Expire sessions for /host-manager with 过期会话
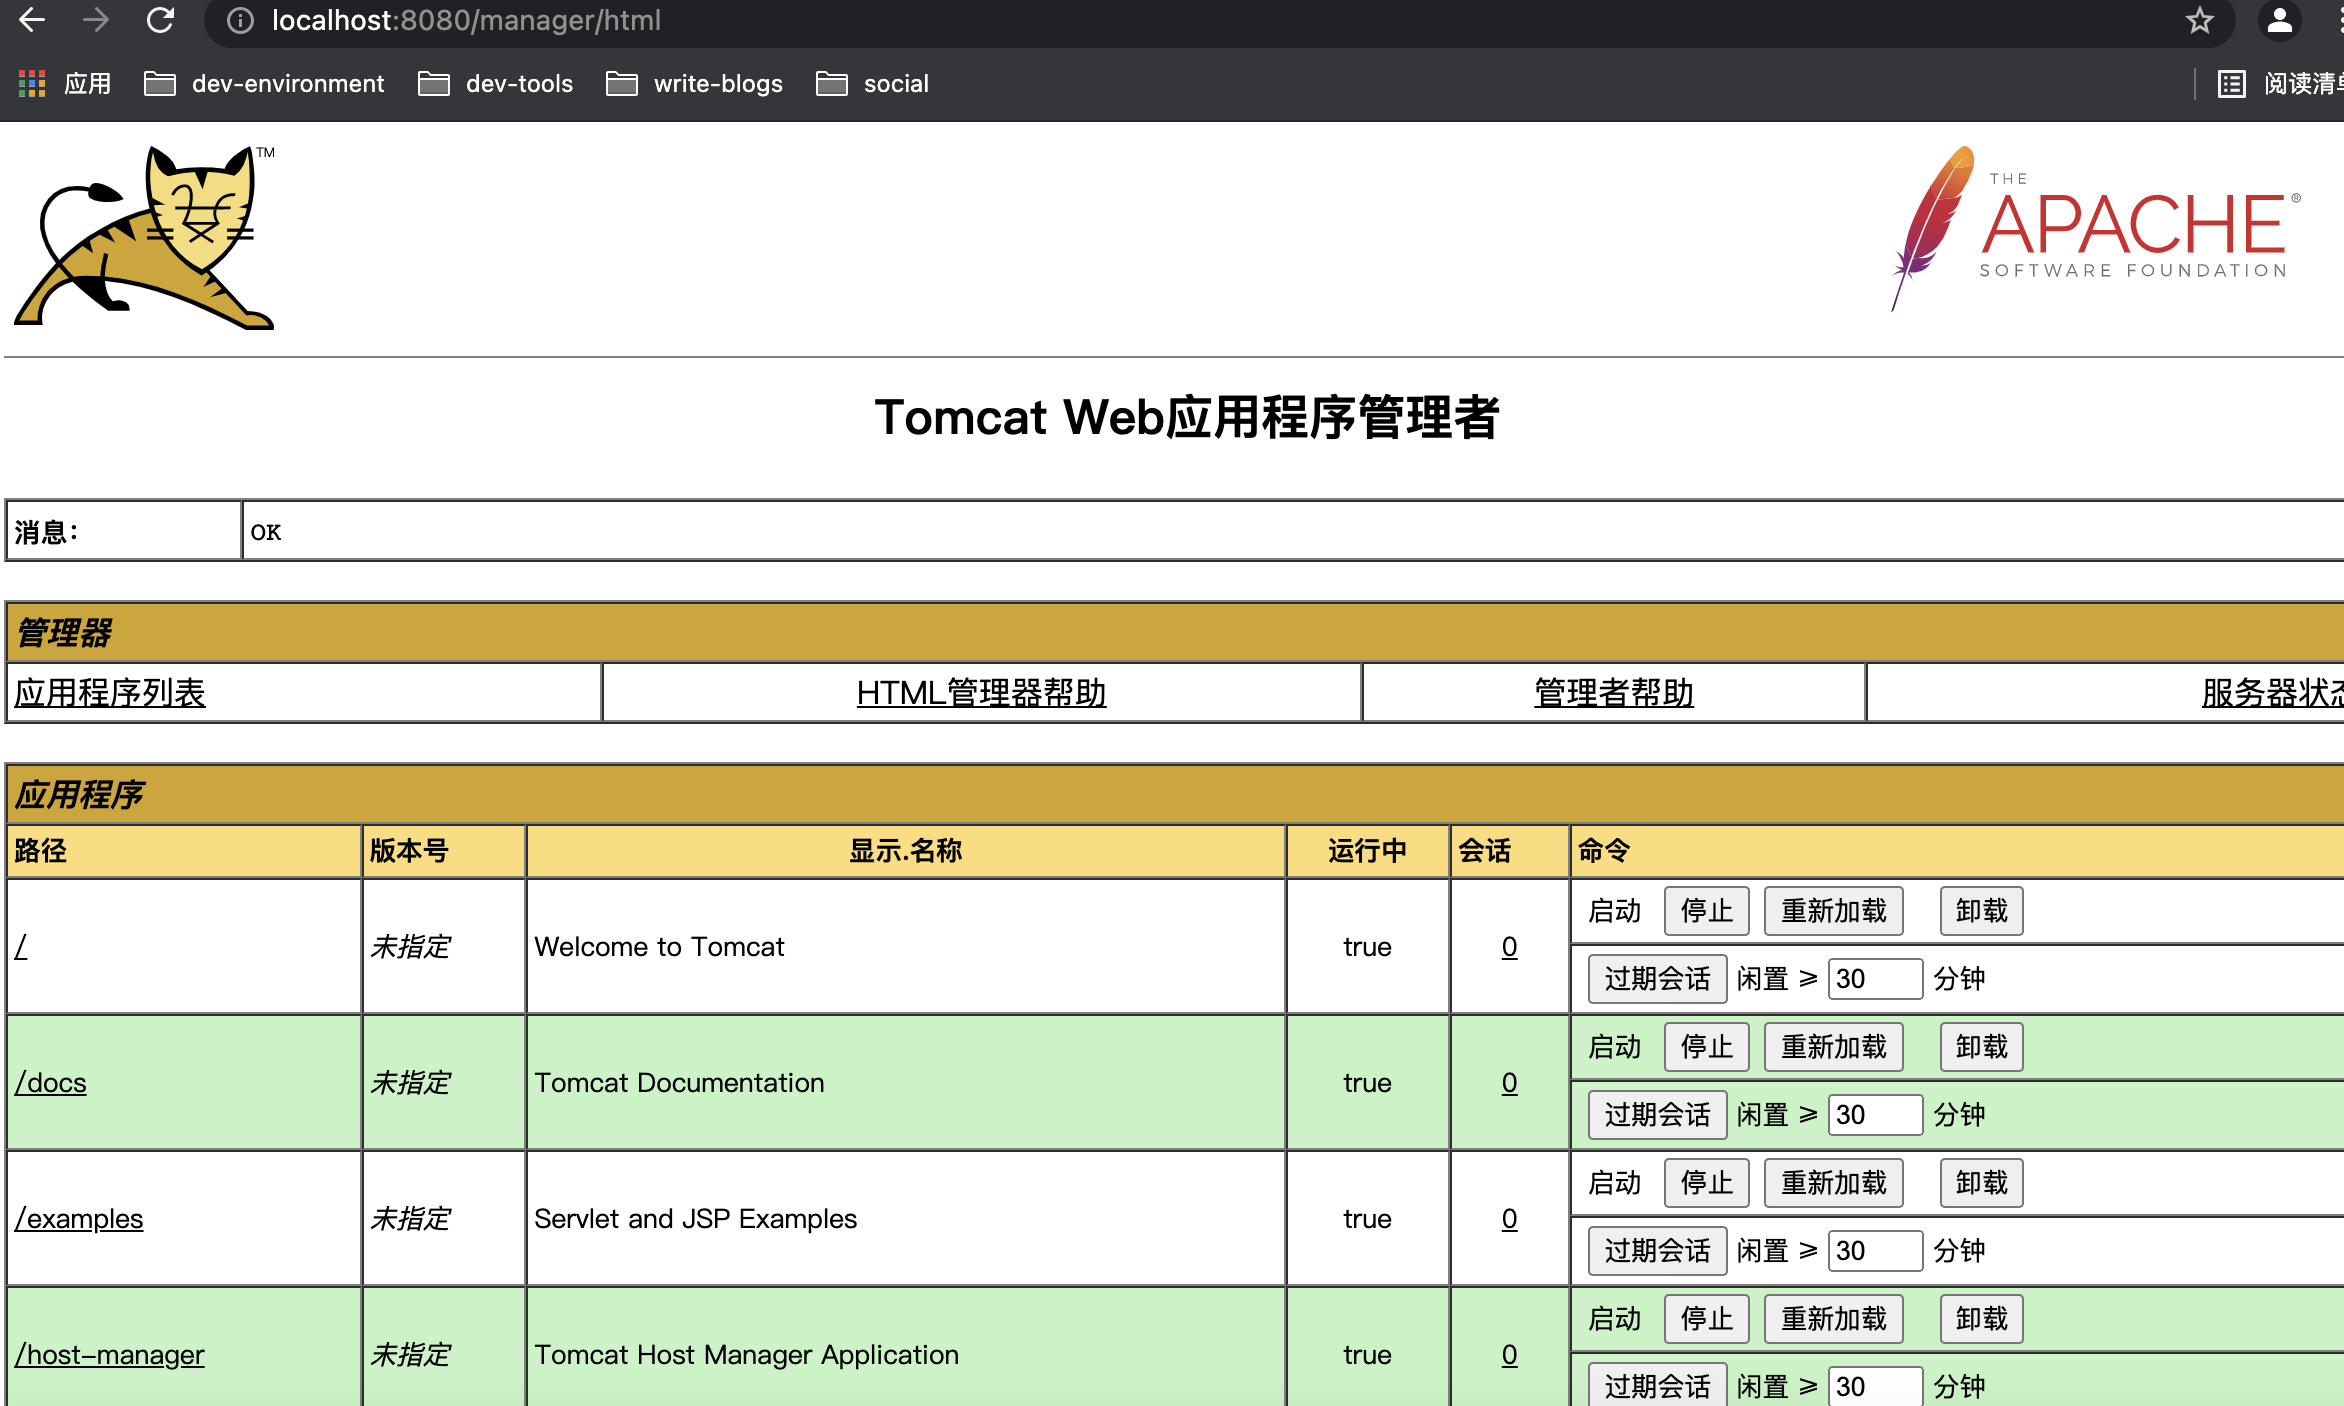 click(x=1657, y=1385)
